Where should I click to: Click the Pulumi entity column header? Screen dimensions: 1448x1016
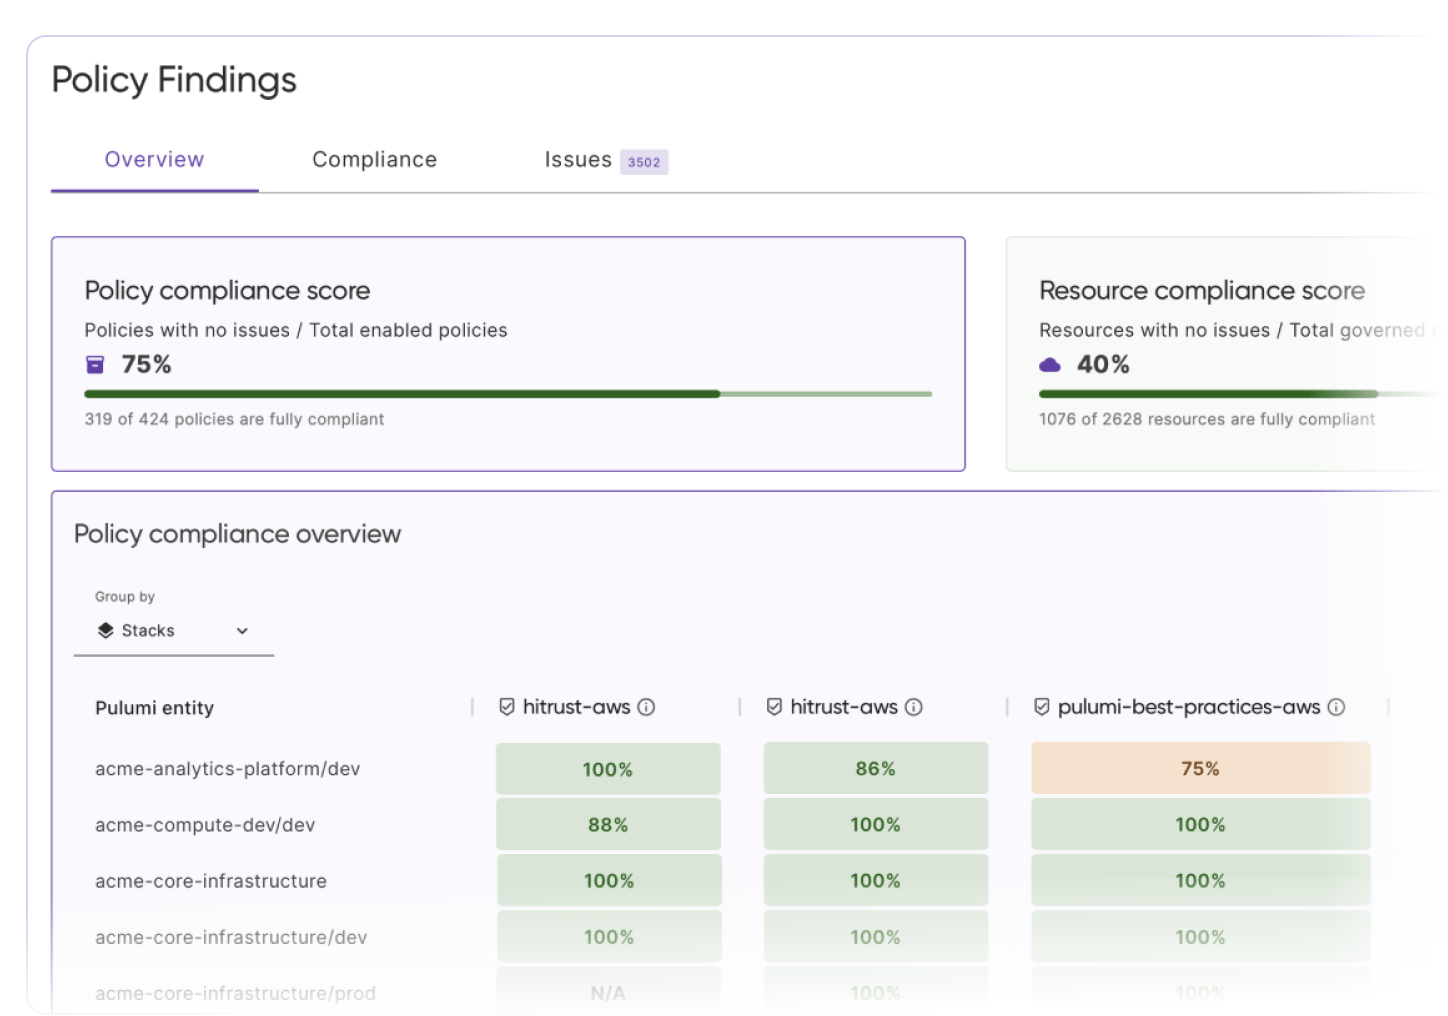155,707
